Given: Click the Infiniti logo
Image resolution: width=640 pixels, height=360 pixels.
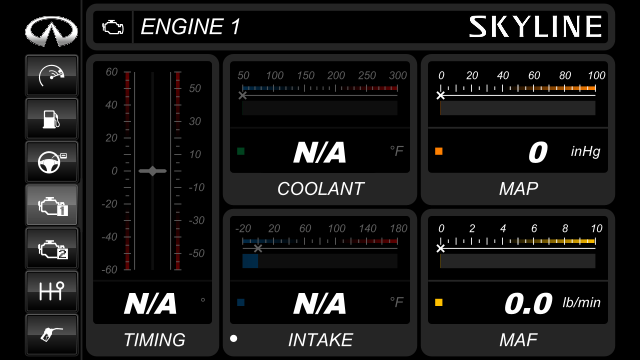Looking at the screenshot, I should [x=51, y=31].
